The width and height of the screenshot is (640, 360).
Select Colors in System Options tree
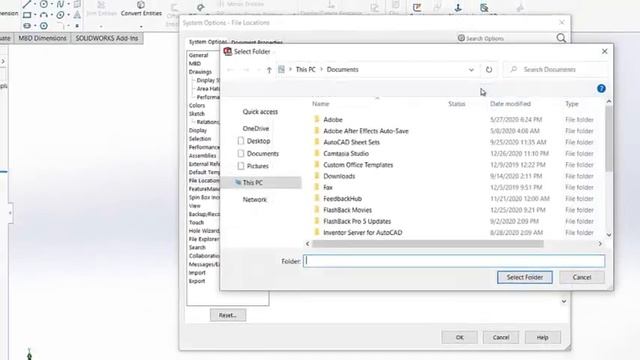click(x=197, y=105)
